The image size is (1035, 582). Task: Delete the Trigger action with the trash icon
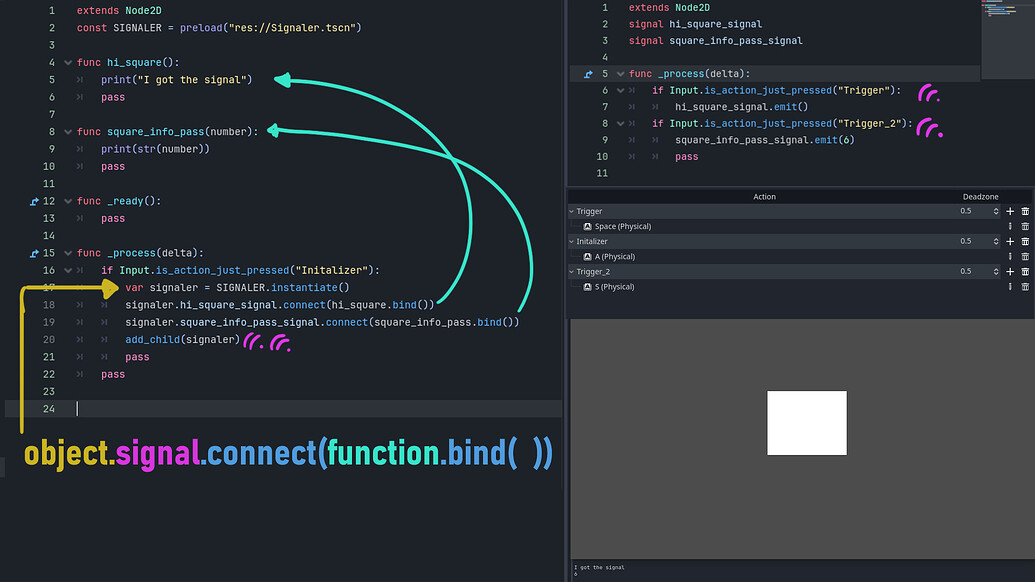(x=1025, y=211)
